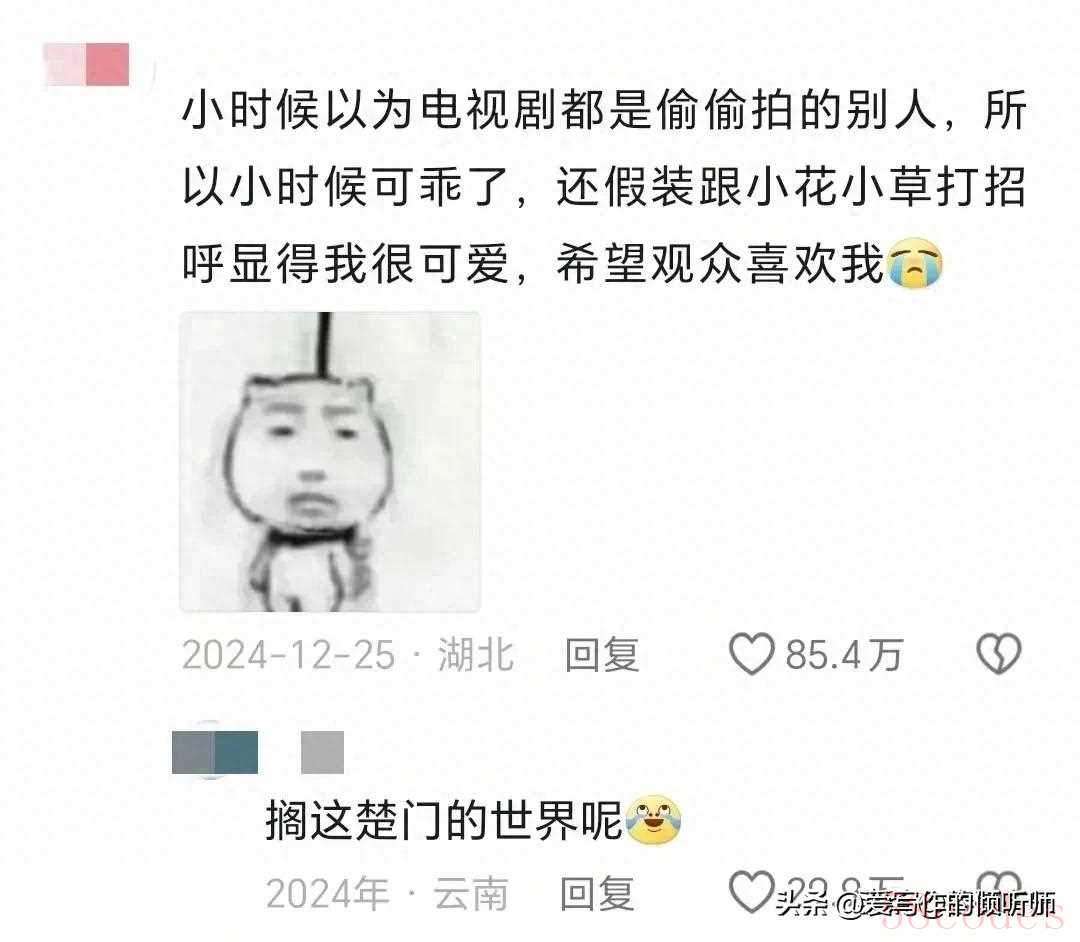Reply to the comment from 湖北

[x=602, y=654]
